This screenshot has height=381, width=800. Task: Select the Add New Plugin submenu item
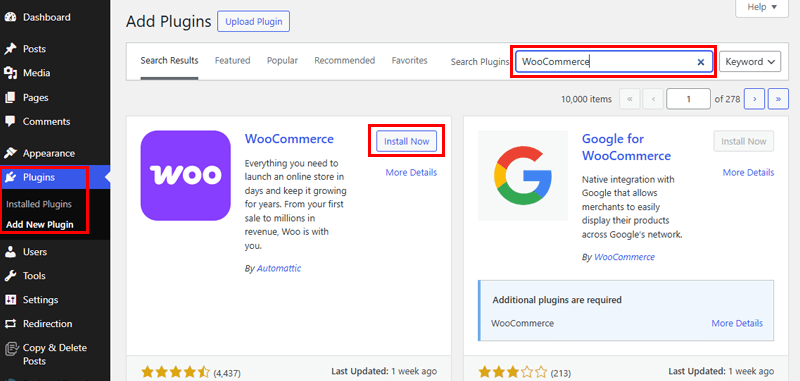click(x=40, y=224)
